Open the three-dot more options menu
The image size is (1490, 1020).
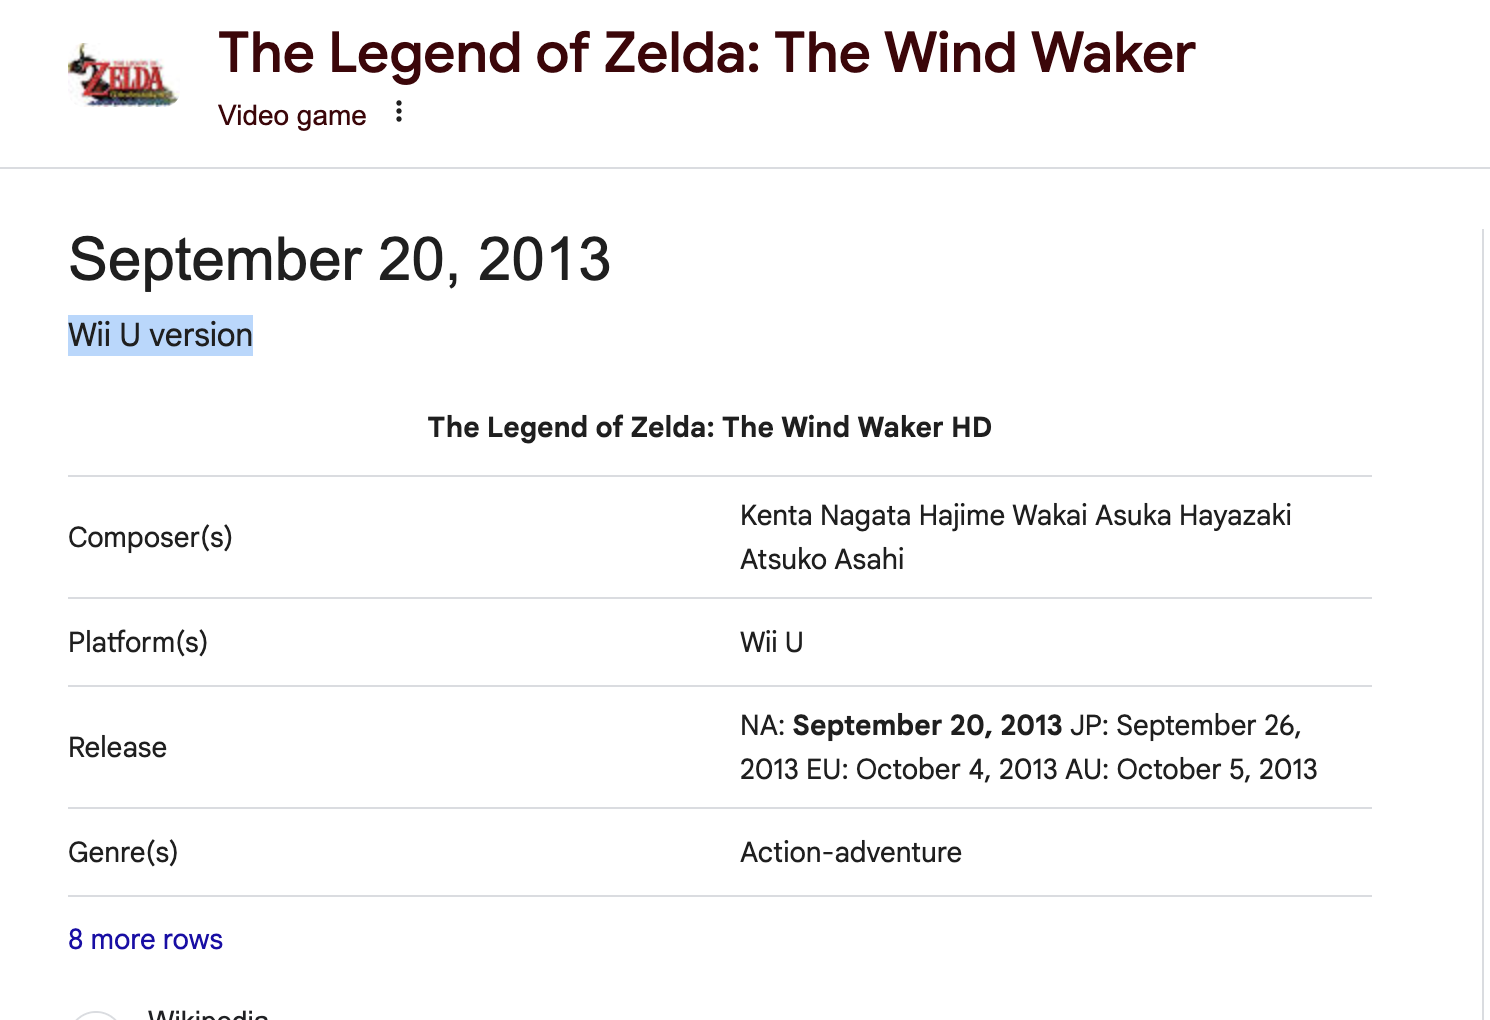point(399,112)
